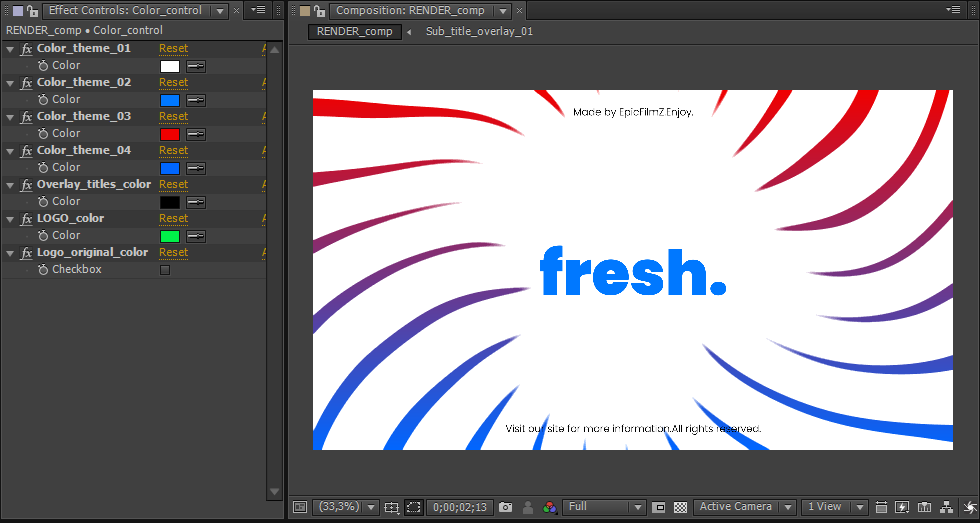Collapse the LOGO_color effect

[x=10, y=219]
